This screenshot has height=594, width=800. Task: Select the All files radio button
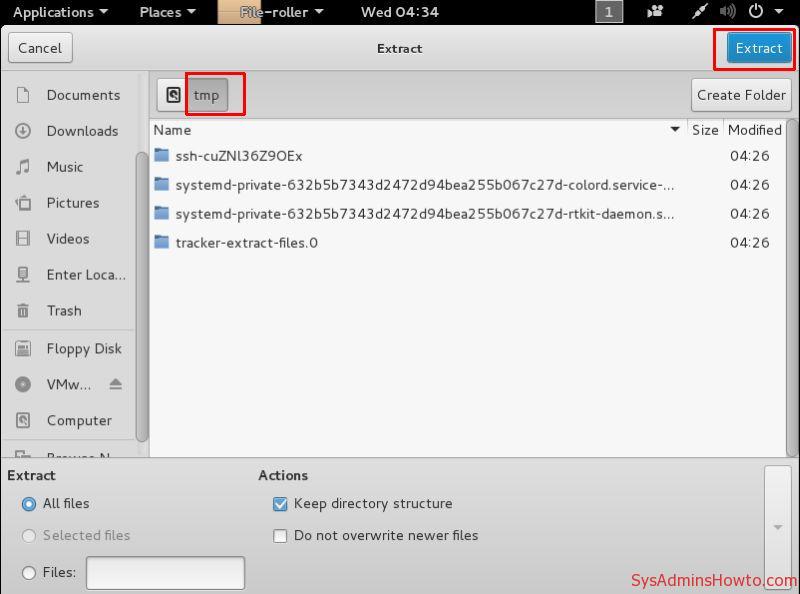pos(29,504)
